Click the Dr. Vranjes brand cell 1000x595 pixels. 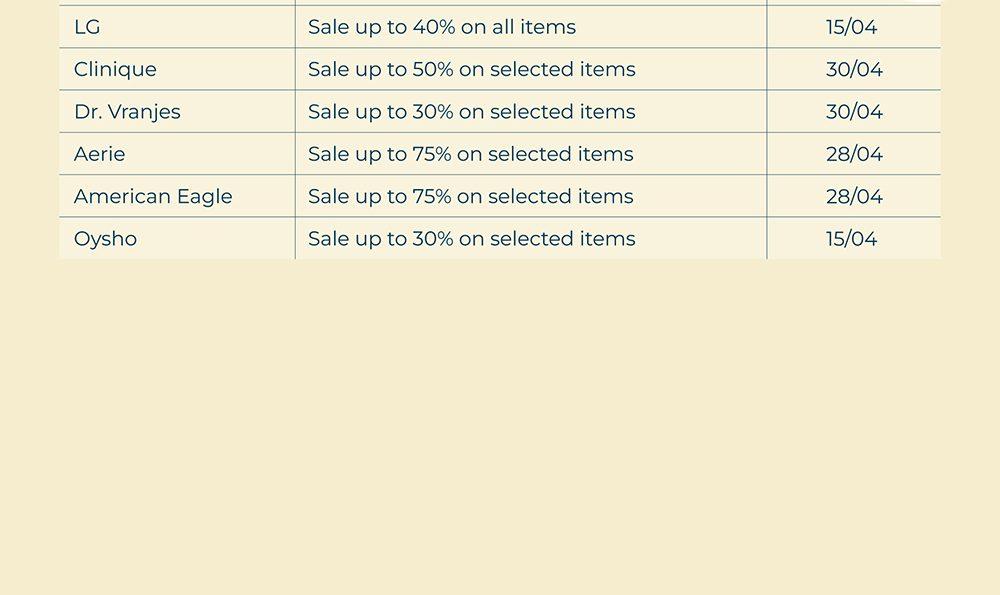point(127,112)
